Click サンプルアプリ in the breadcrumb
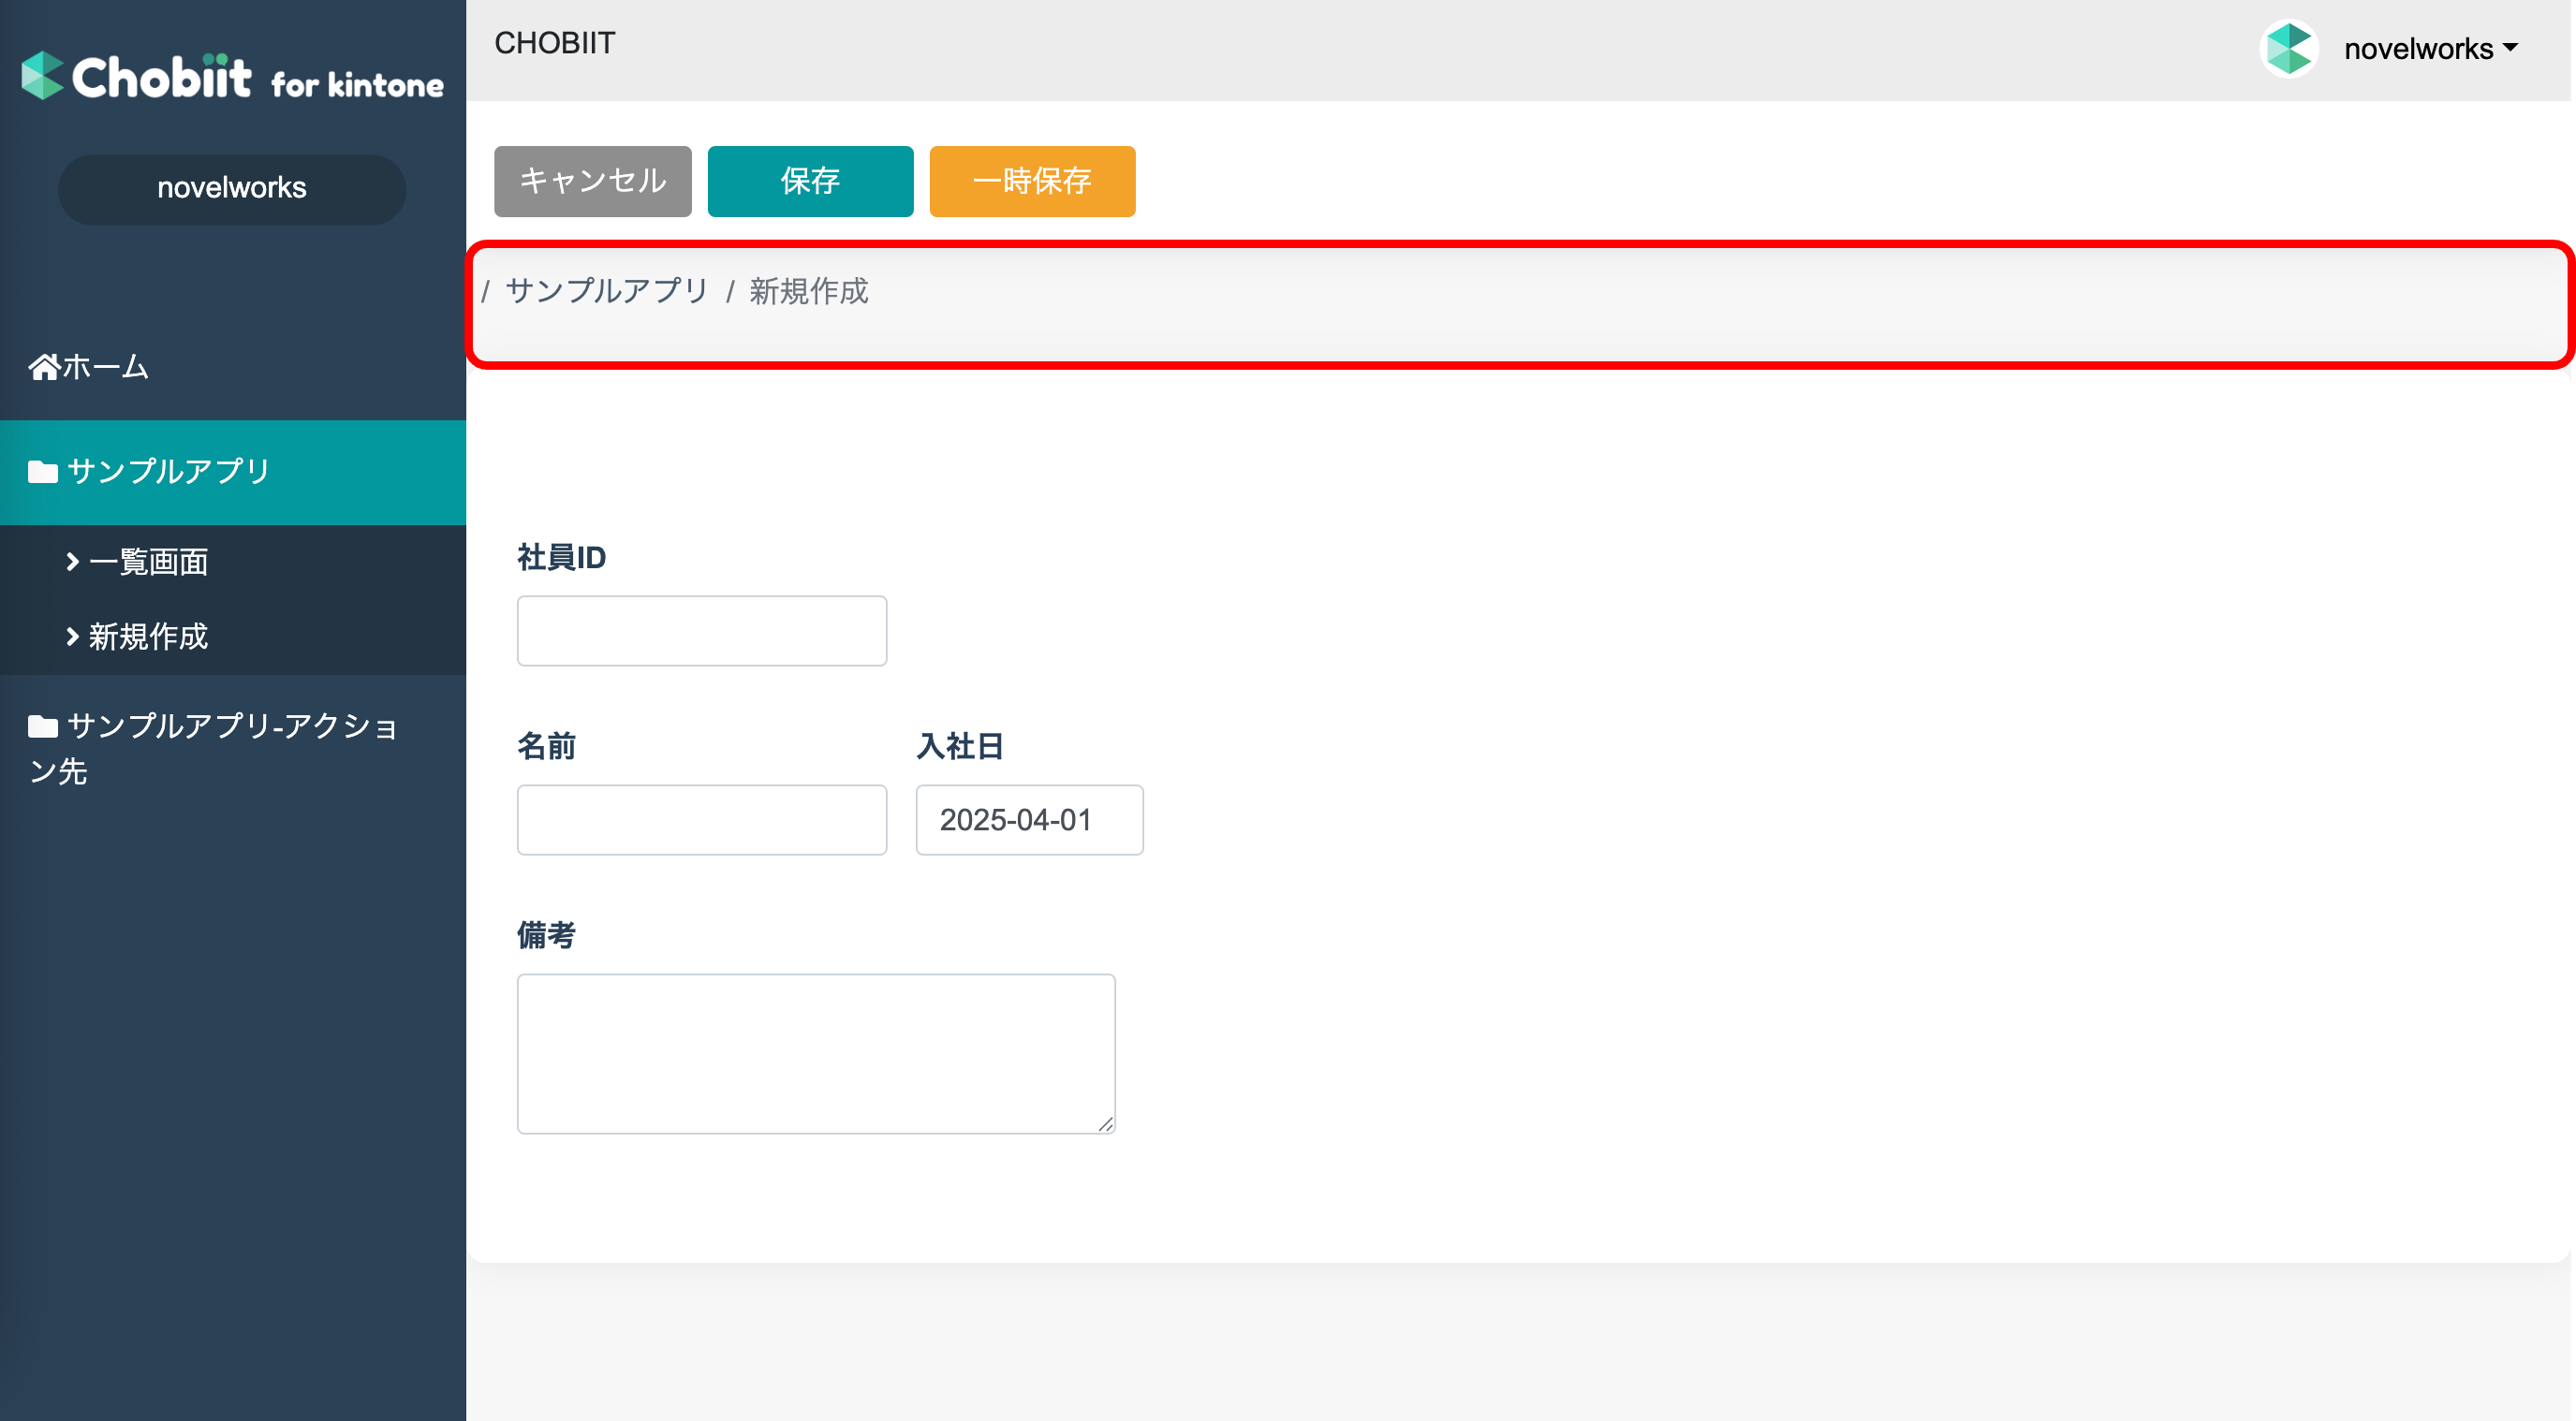Screen dimensions: 2576x1421 [607, 291]
